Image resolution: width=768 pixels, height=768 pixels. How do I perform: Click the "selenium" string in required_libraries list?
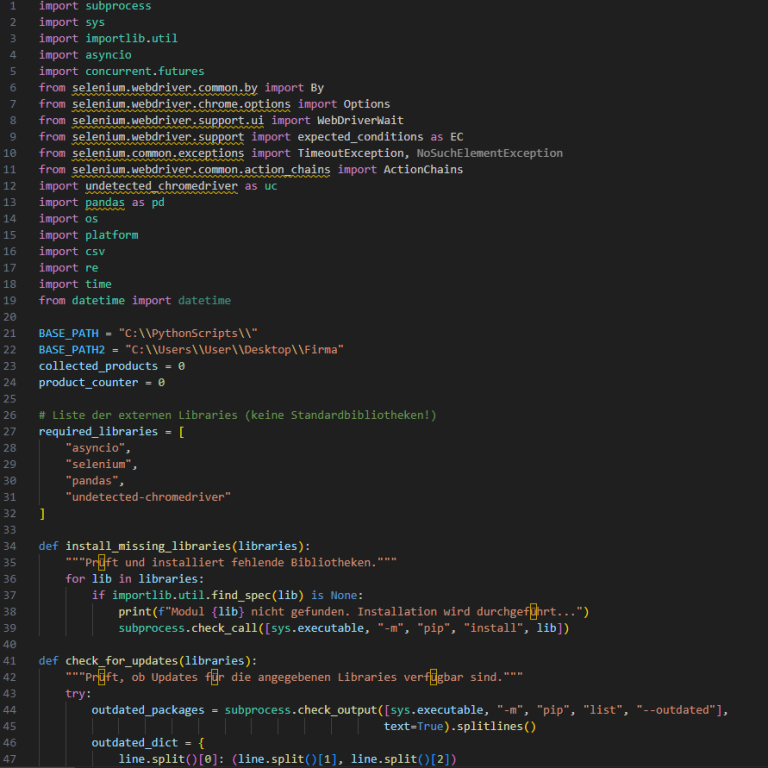[100, 464]
